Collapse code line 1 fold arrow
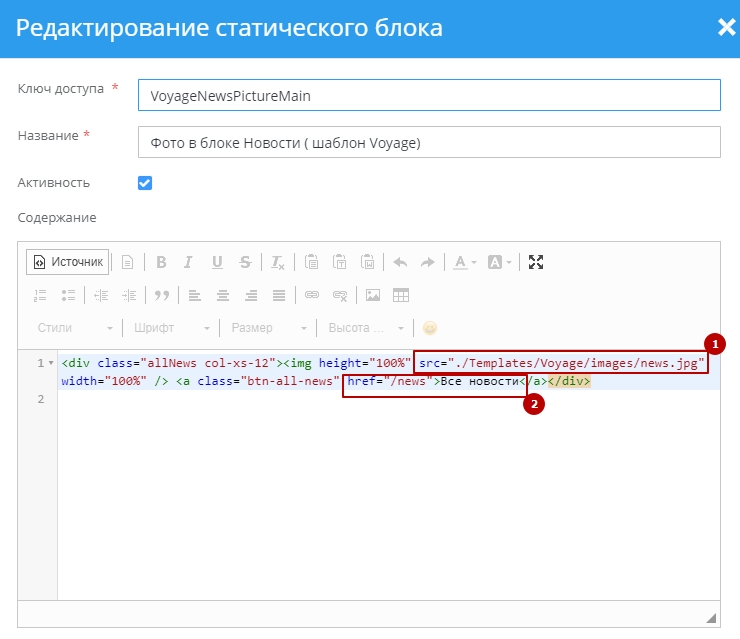The height and width of the screenshot is (639, 740). 51,363
